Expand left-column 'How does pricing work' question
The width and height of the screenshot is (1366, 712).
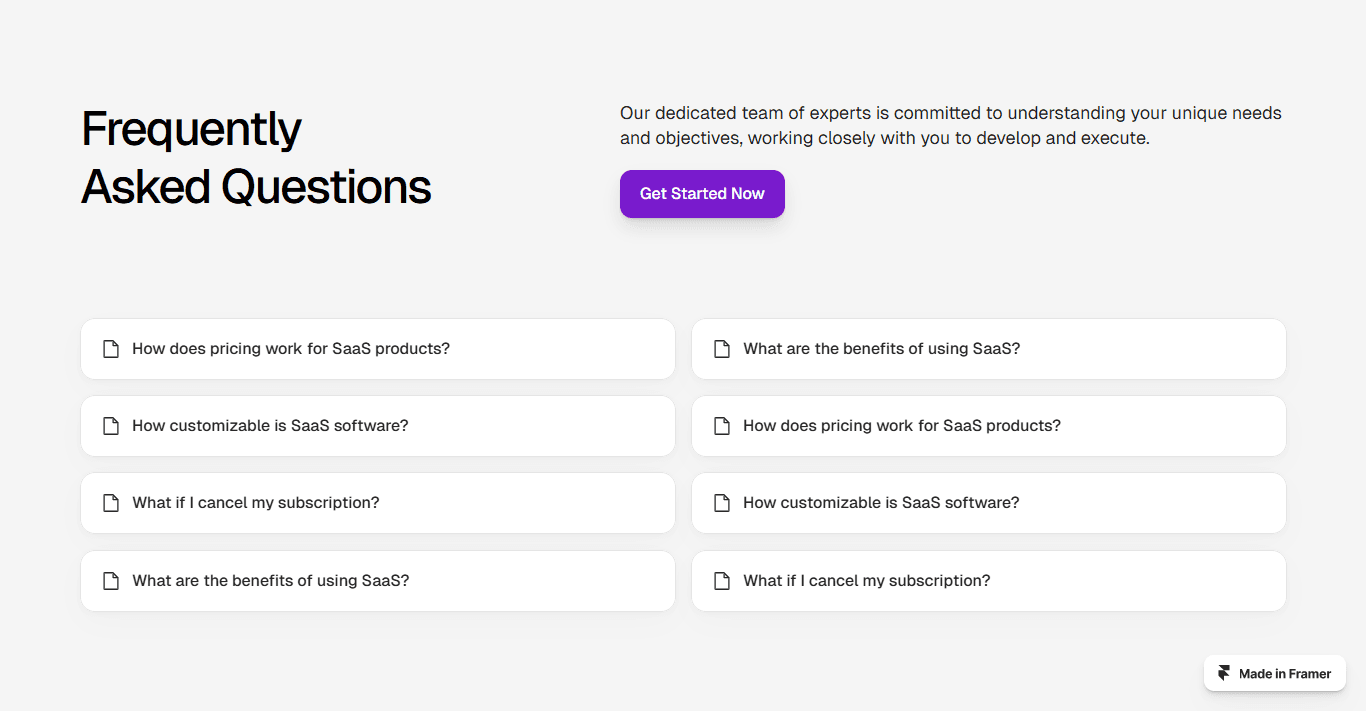point(378,349)
